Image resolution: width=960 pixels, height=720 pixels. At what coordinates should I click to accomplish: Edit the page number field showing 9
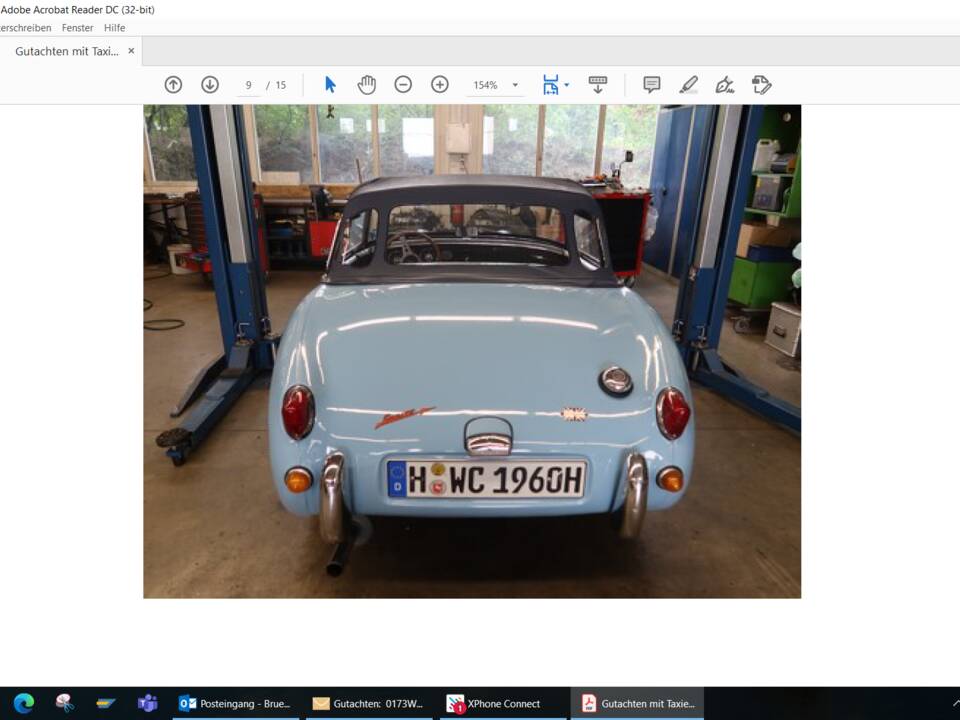pos(248,84)
